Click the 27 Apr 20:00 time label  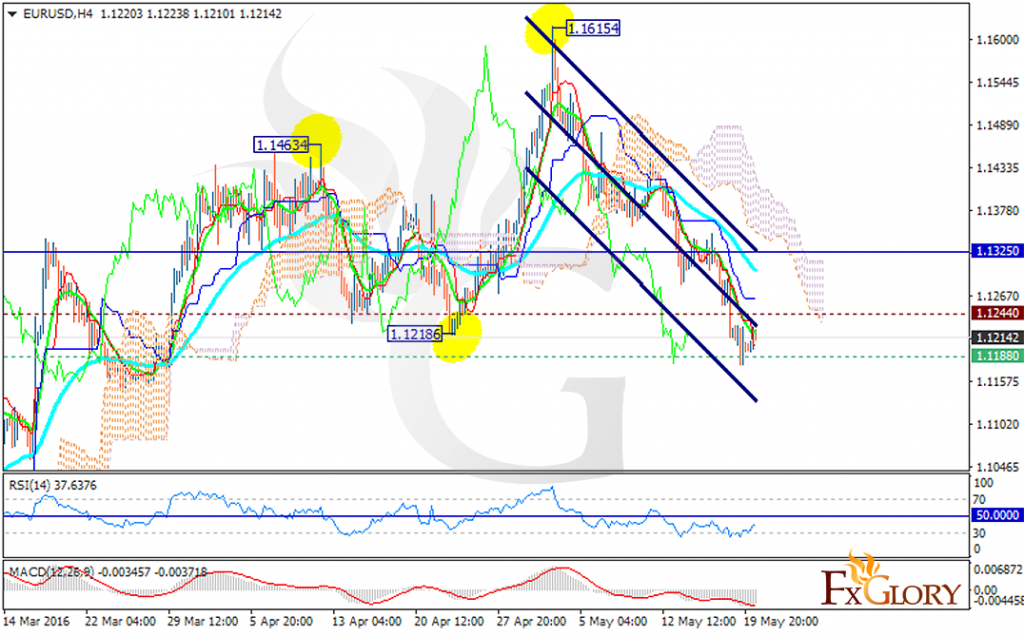pyautogui.click(x=532, y=621)
